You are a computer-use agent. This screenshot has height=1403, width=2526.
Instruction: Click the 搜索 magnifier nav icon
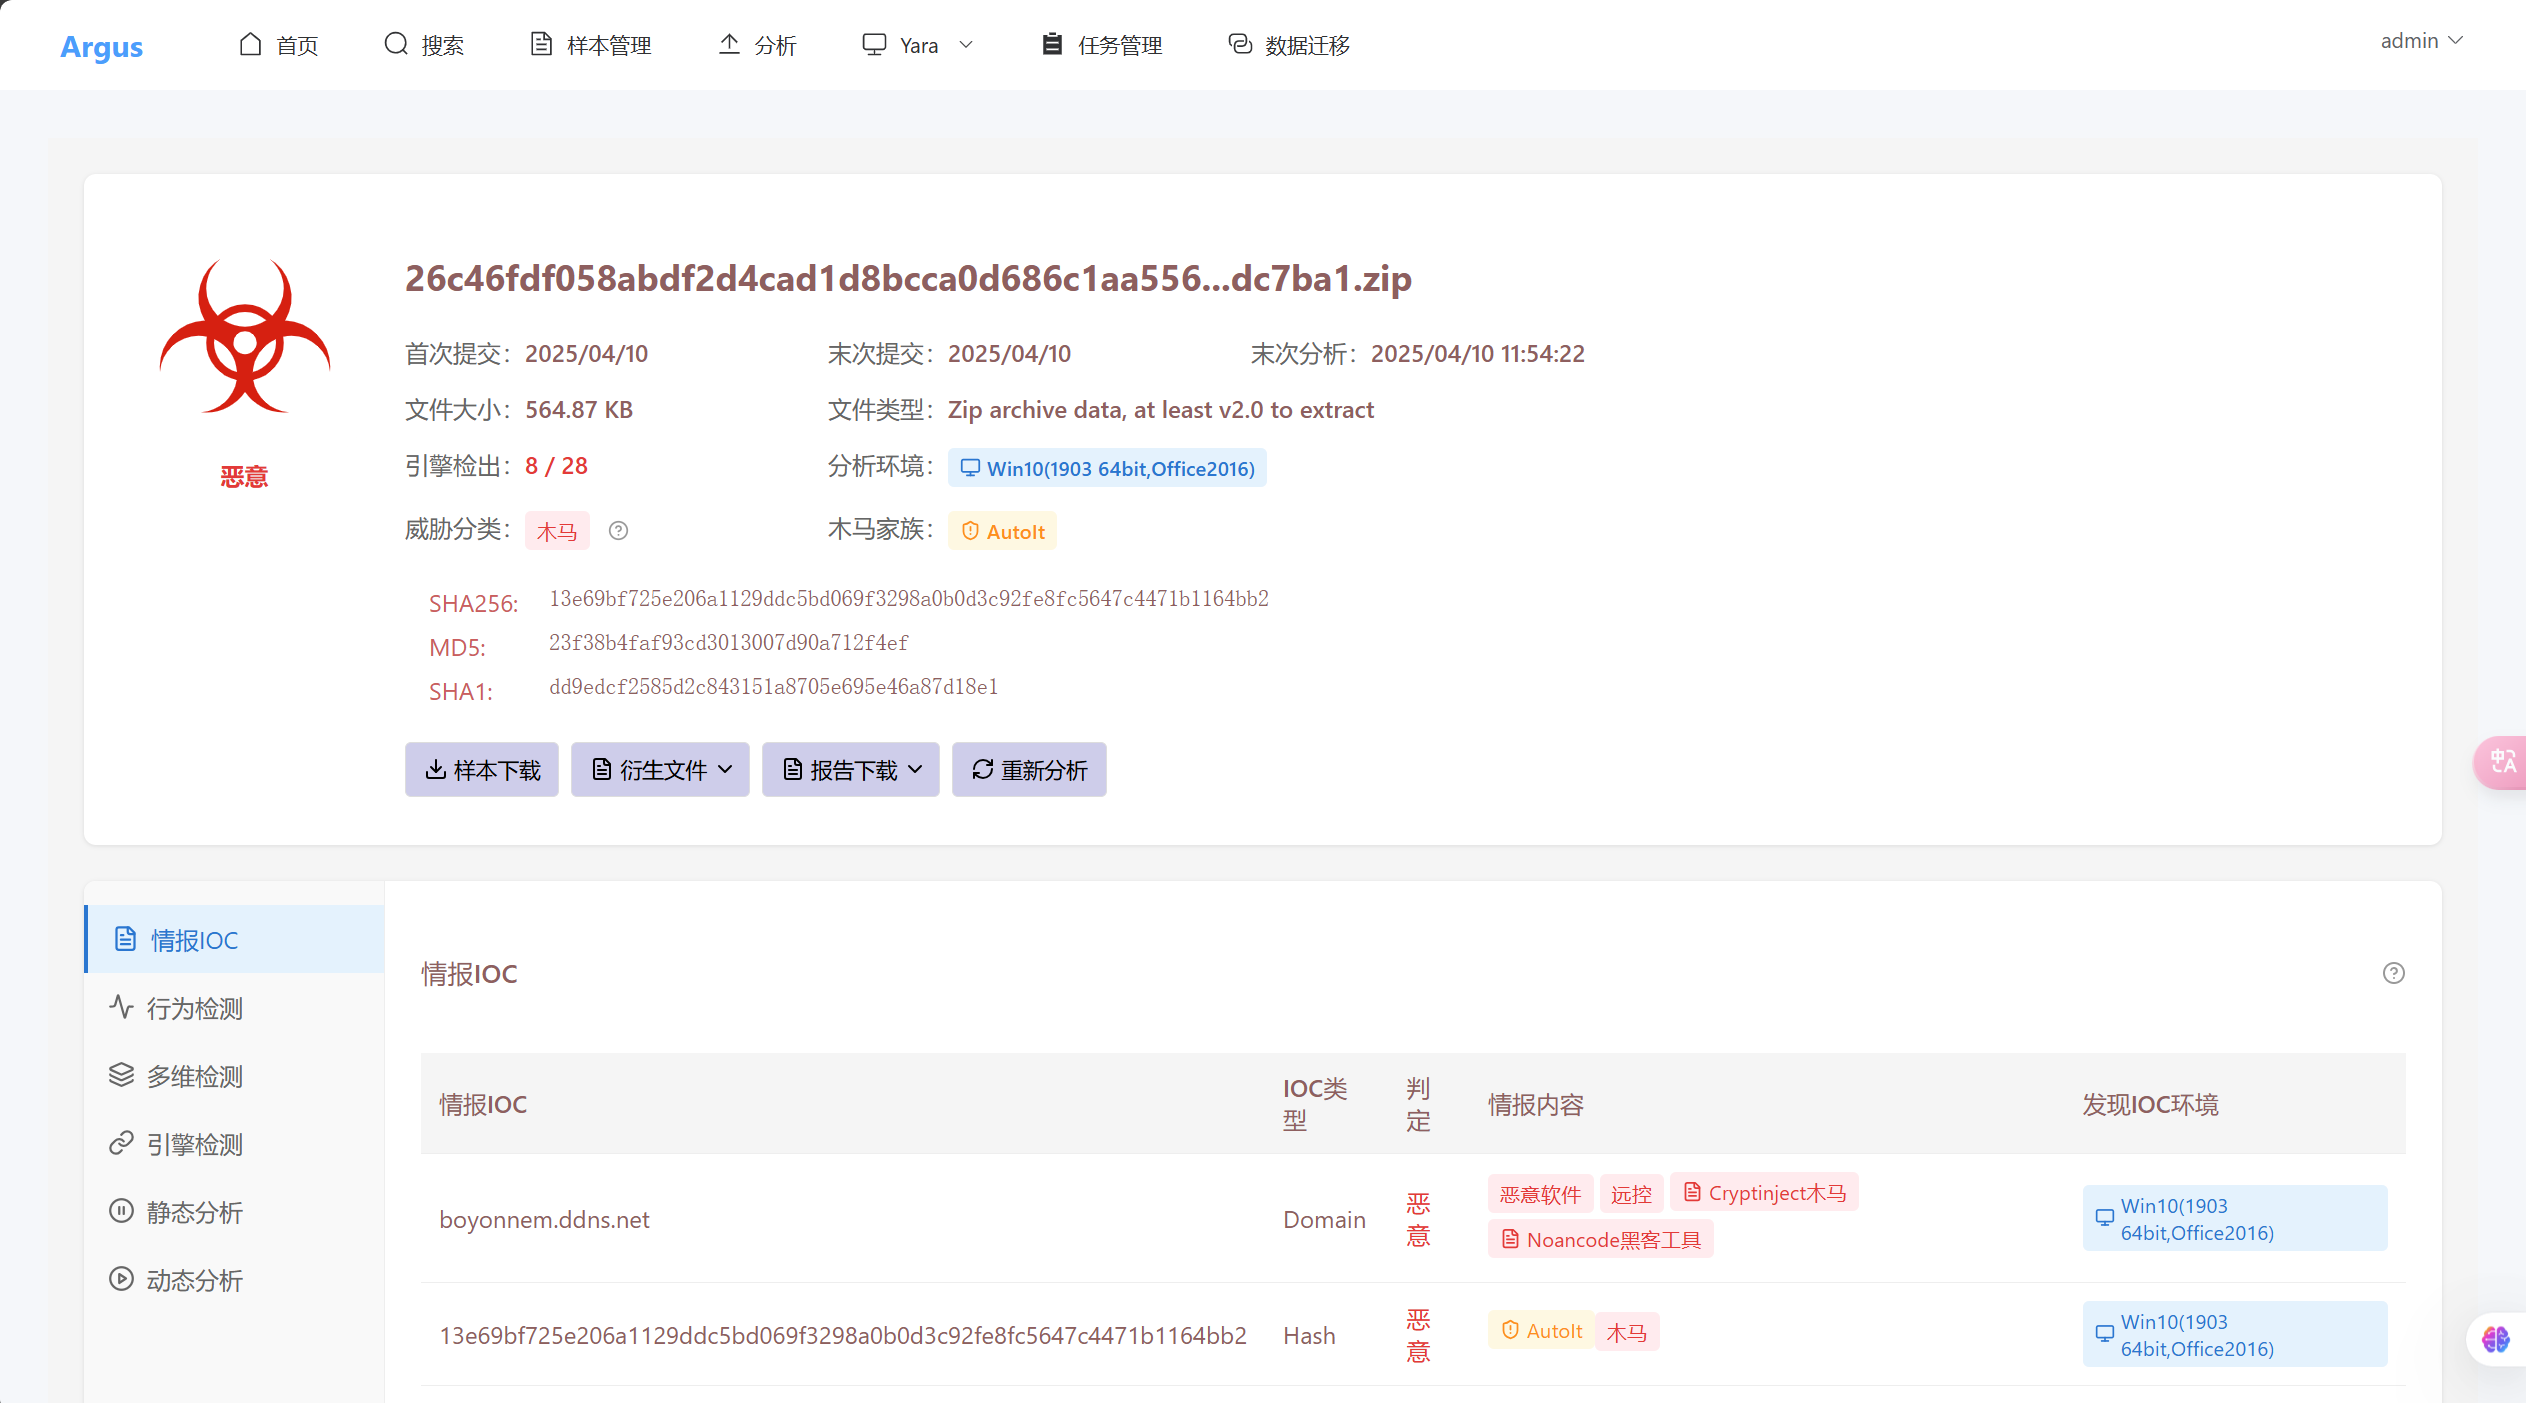pyautogui.click(x=396, y=44)
